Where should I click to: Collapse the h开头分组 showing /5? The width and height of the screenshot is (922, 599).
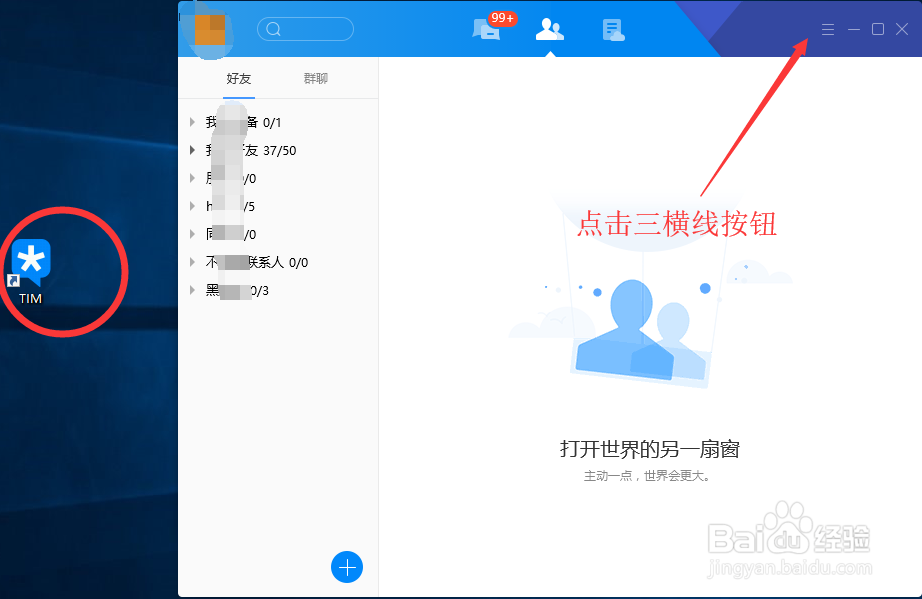pyautogui.click(x=193, y=206)
